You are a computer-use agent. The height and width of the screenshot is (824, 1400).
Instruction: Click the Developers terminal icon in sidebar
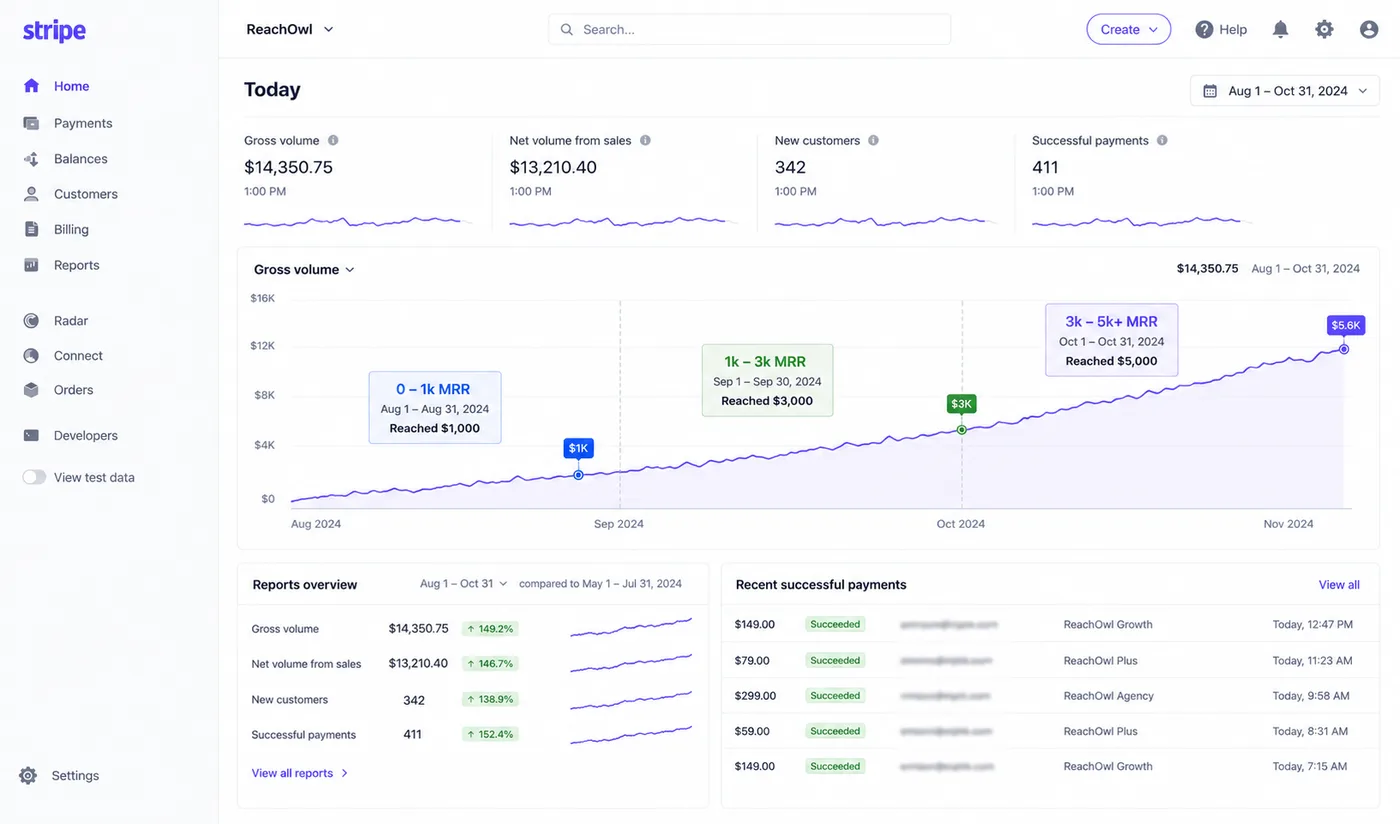pos(32,435)
